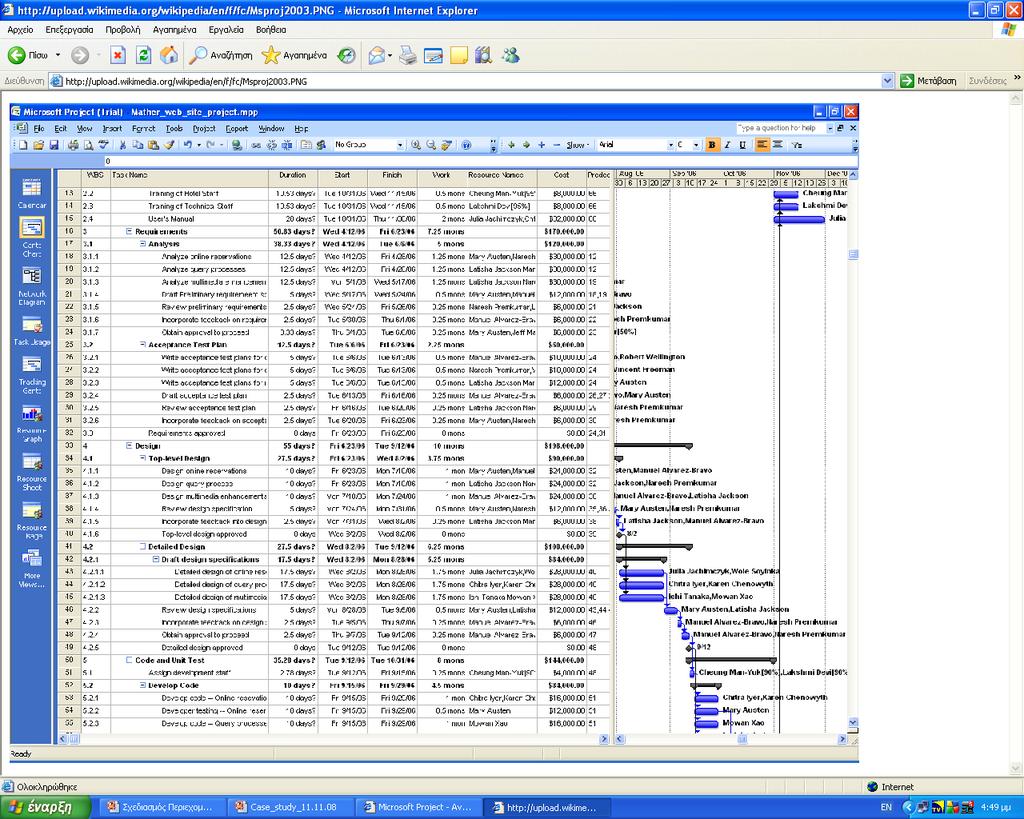Image resolution: width=1024 pixels, height=819 pixels.
Task: Click the Project Help question mark icon
Action: pos(466,145)
